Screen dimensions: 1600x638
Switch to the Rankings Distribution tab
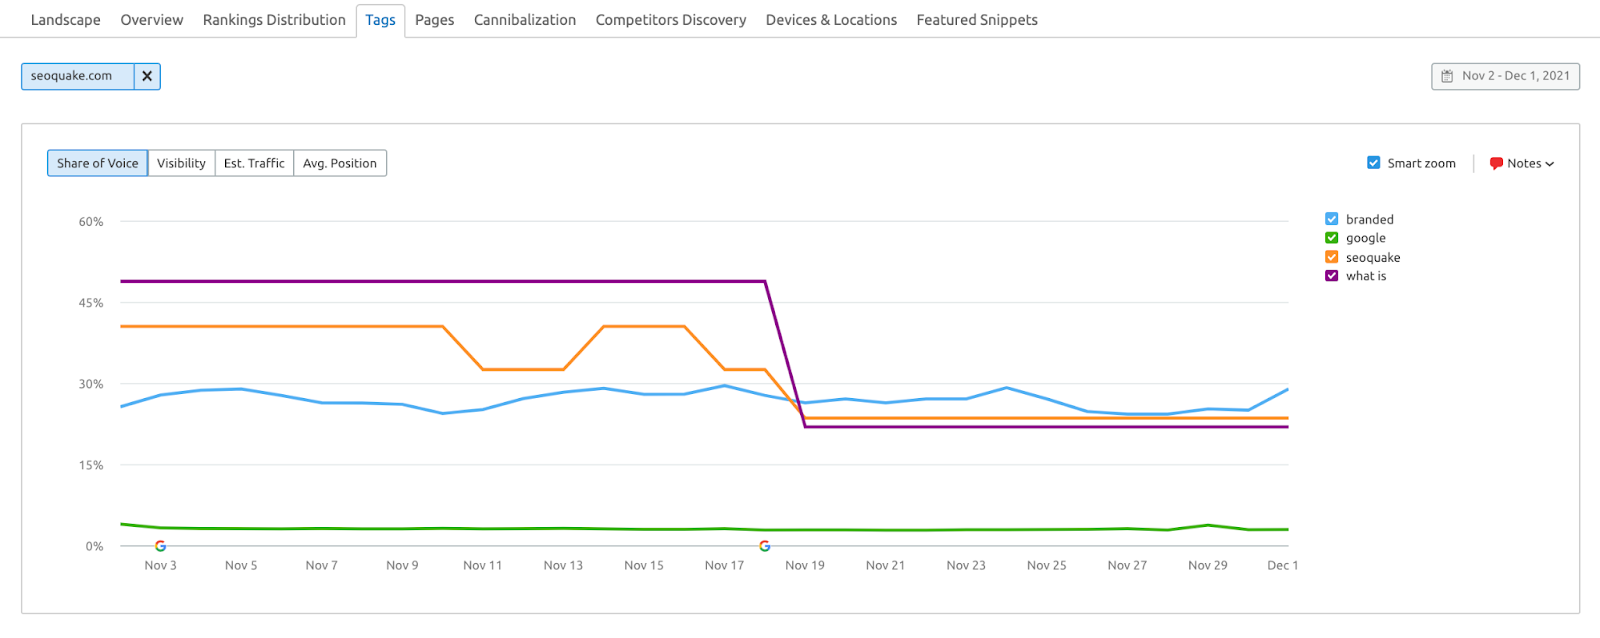point(274,20)
